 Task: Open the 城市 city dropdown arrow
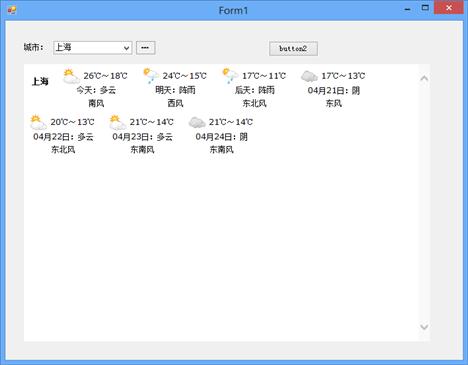tap(127, 48)
